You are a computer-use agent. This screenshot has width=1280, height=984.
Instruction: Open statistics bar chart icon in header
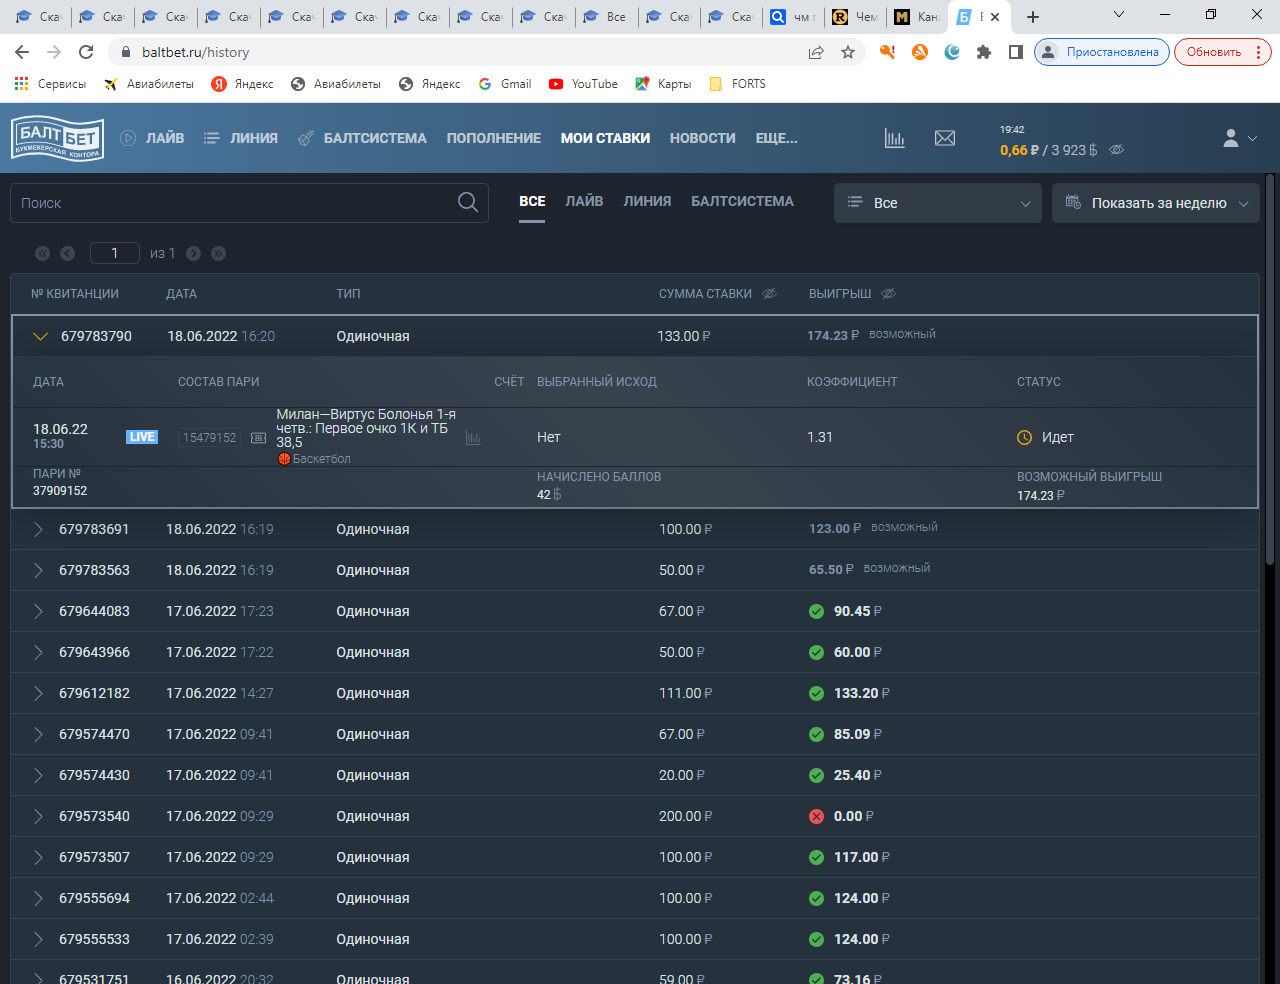click(894, 138)
